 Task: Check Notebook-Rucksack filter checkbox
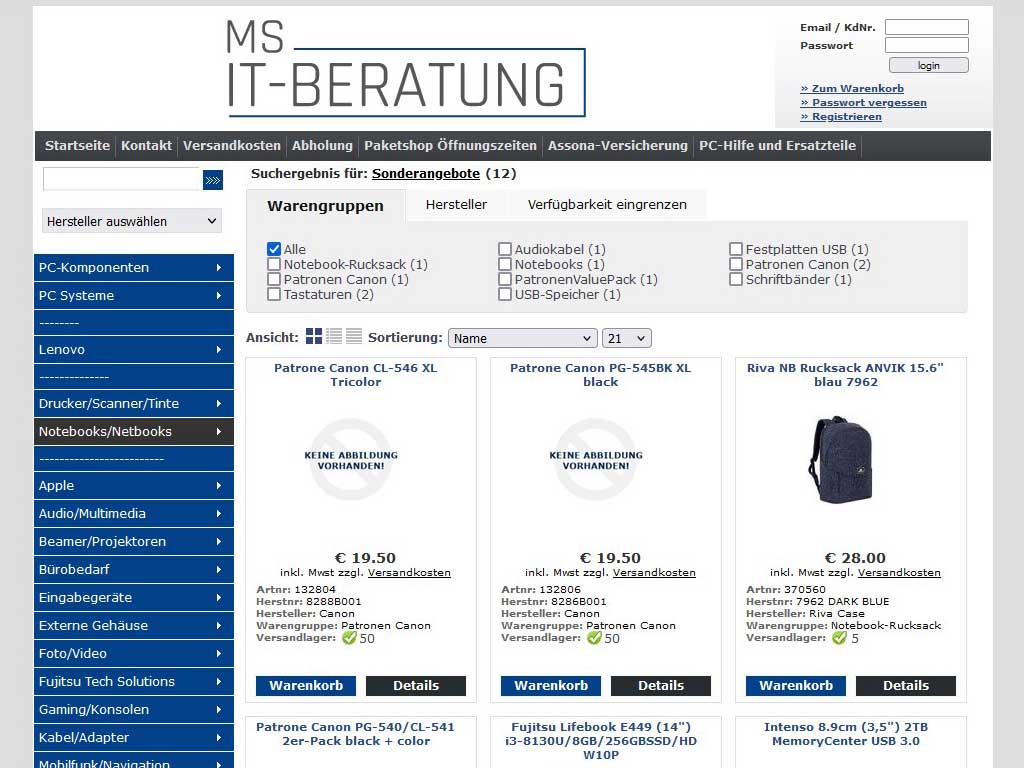click(274, 264)
